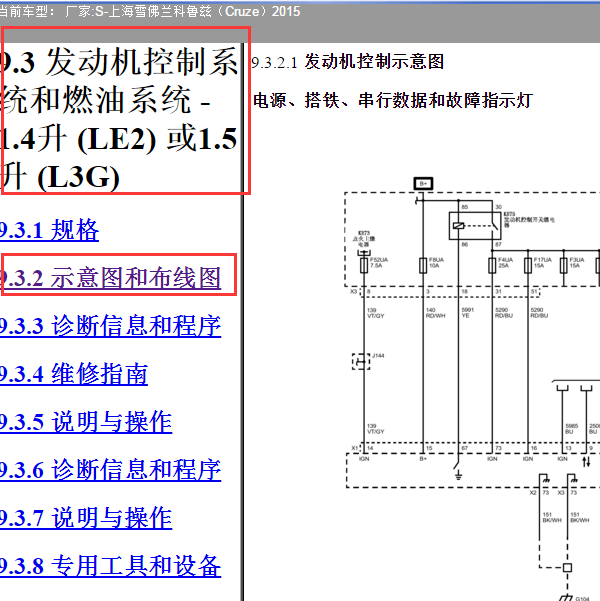This screenshot has width=600, height=601.
Task: Click the B+ battery terminal symbol
Action: (x=423, y=184)
